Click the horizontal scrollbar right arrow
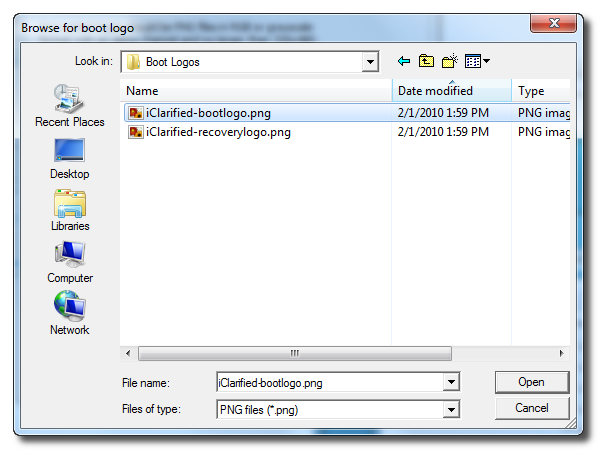Viewport: 598px width, 450px height. (x=561, y=353)
